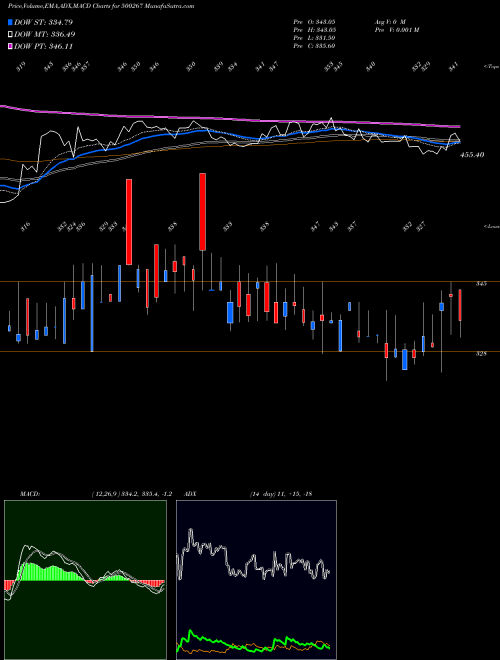Click the 'Pre O: 343.05' value
Viewport: 500px width, 660px height.
[314, 21]
